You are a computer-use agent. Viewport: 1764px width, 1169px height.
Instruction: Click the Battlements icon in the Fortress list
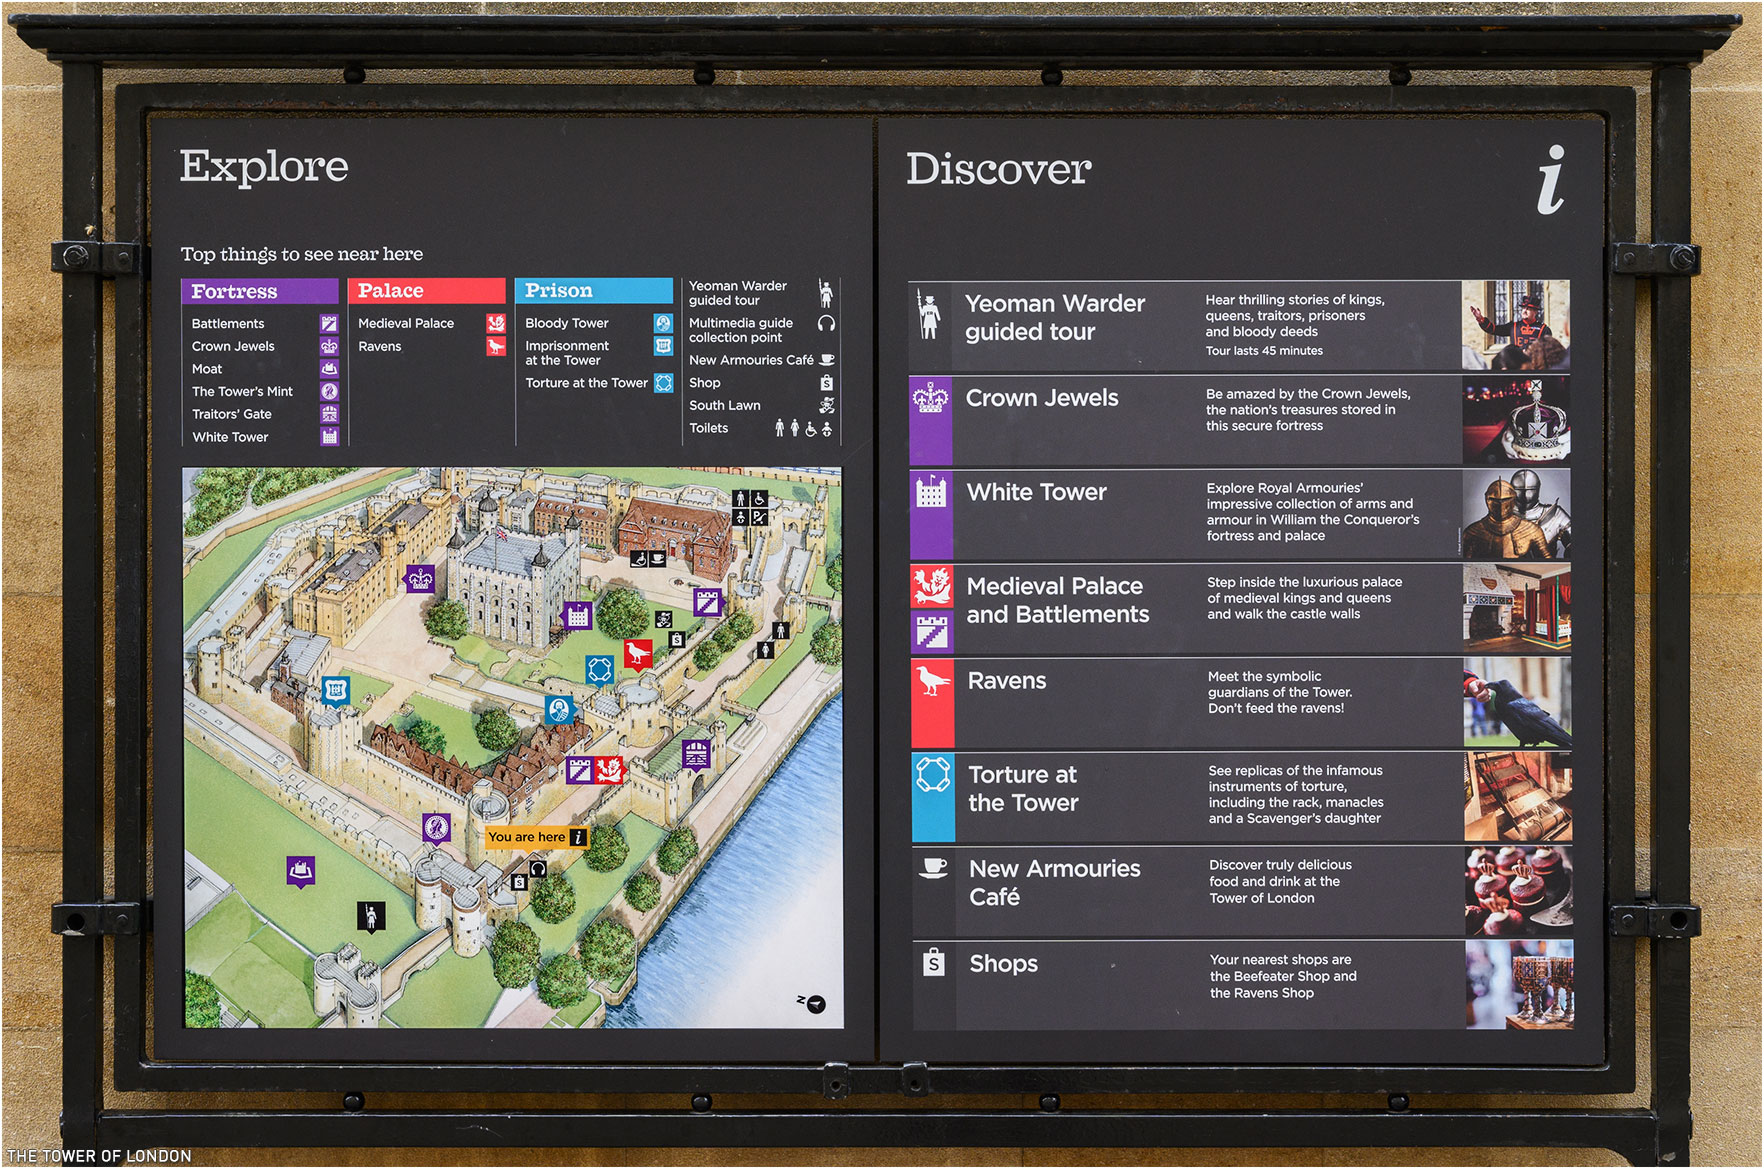tap(329, 323)
